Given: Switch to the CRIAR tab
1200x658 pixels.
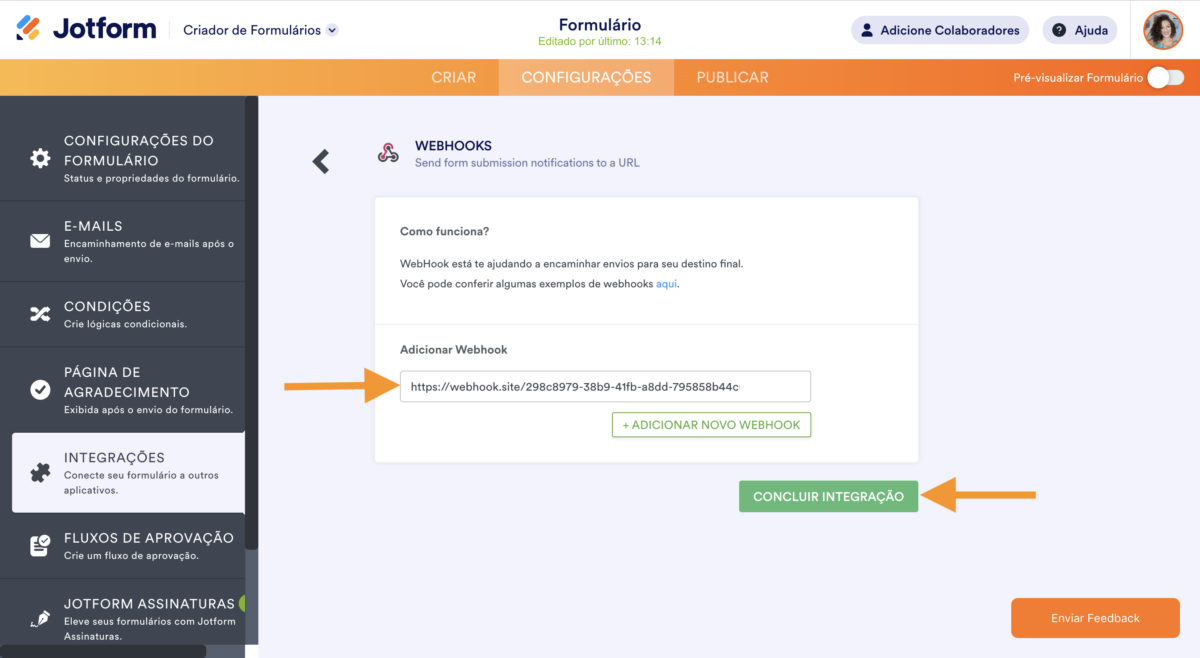Looking at the screenshot, I should pos(453,77).
